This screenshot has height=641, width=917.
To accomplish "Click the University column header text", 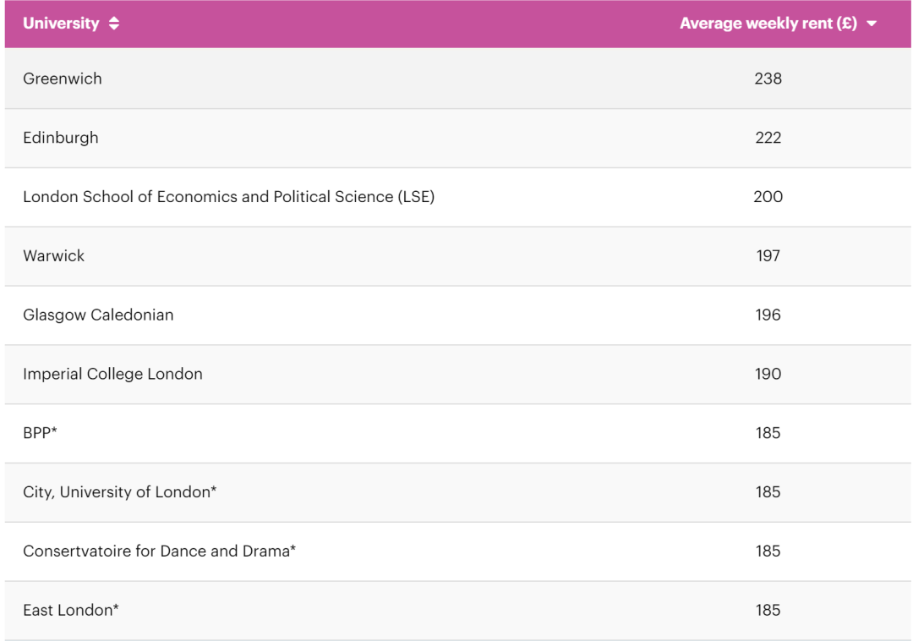I will pos(61,24).
